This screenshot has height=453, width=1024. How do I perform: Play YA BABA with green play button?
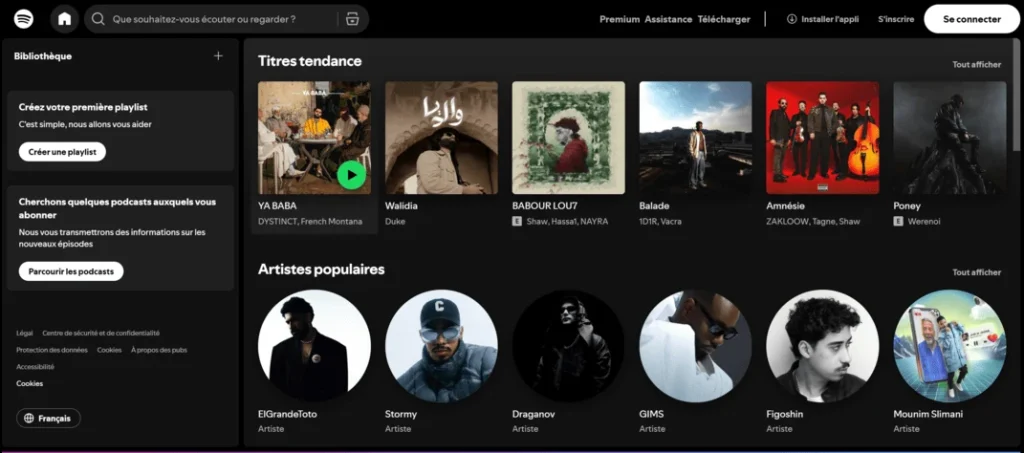(x=352, y=175)
